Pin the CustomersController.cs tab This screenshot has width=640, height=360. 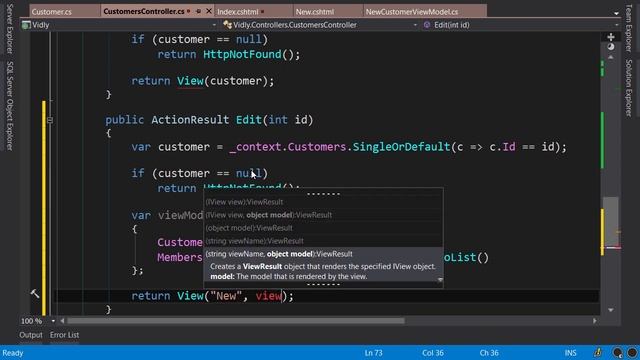click(x=198, y=11)
